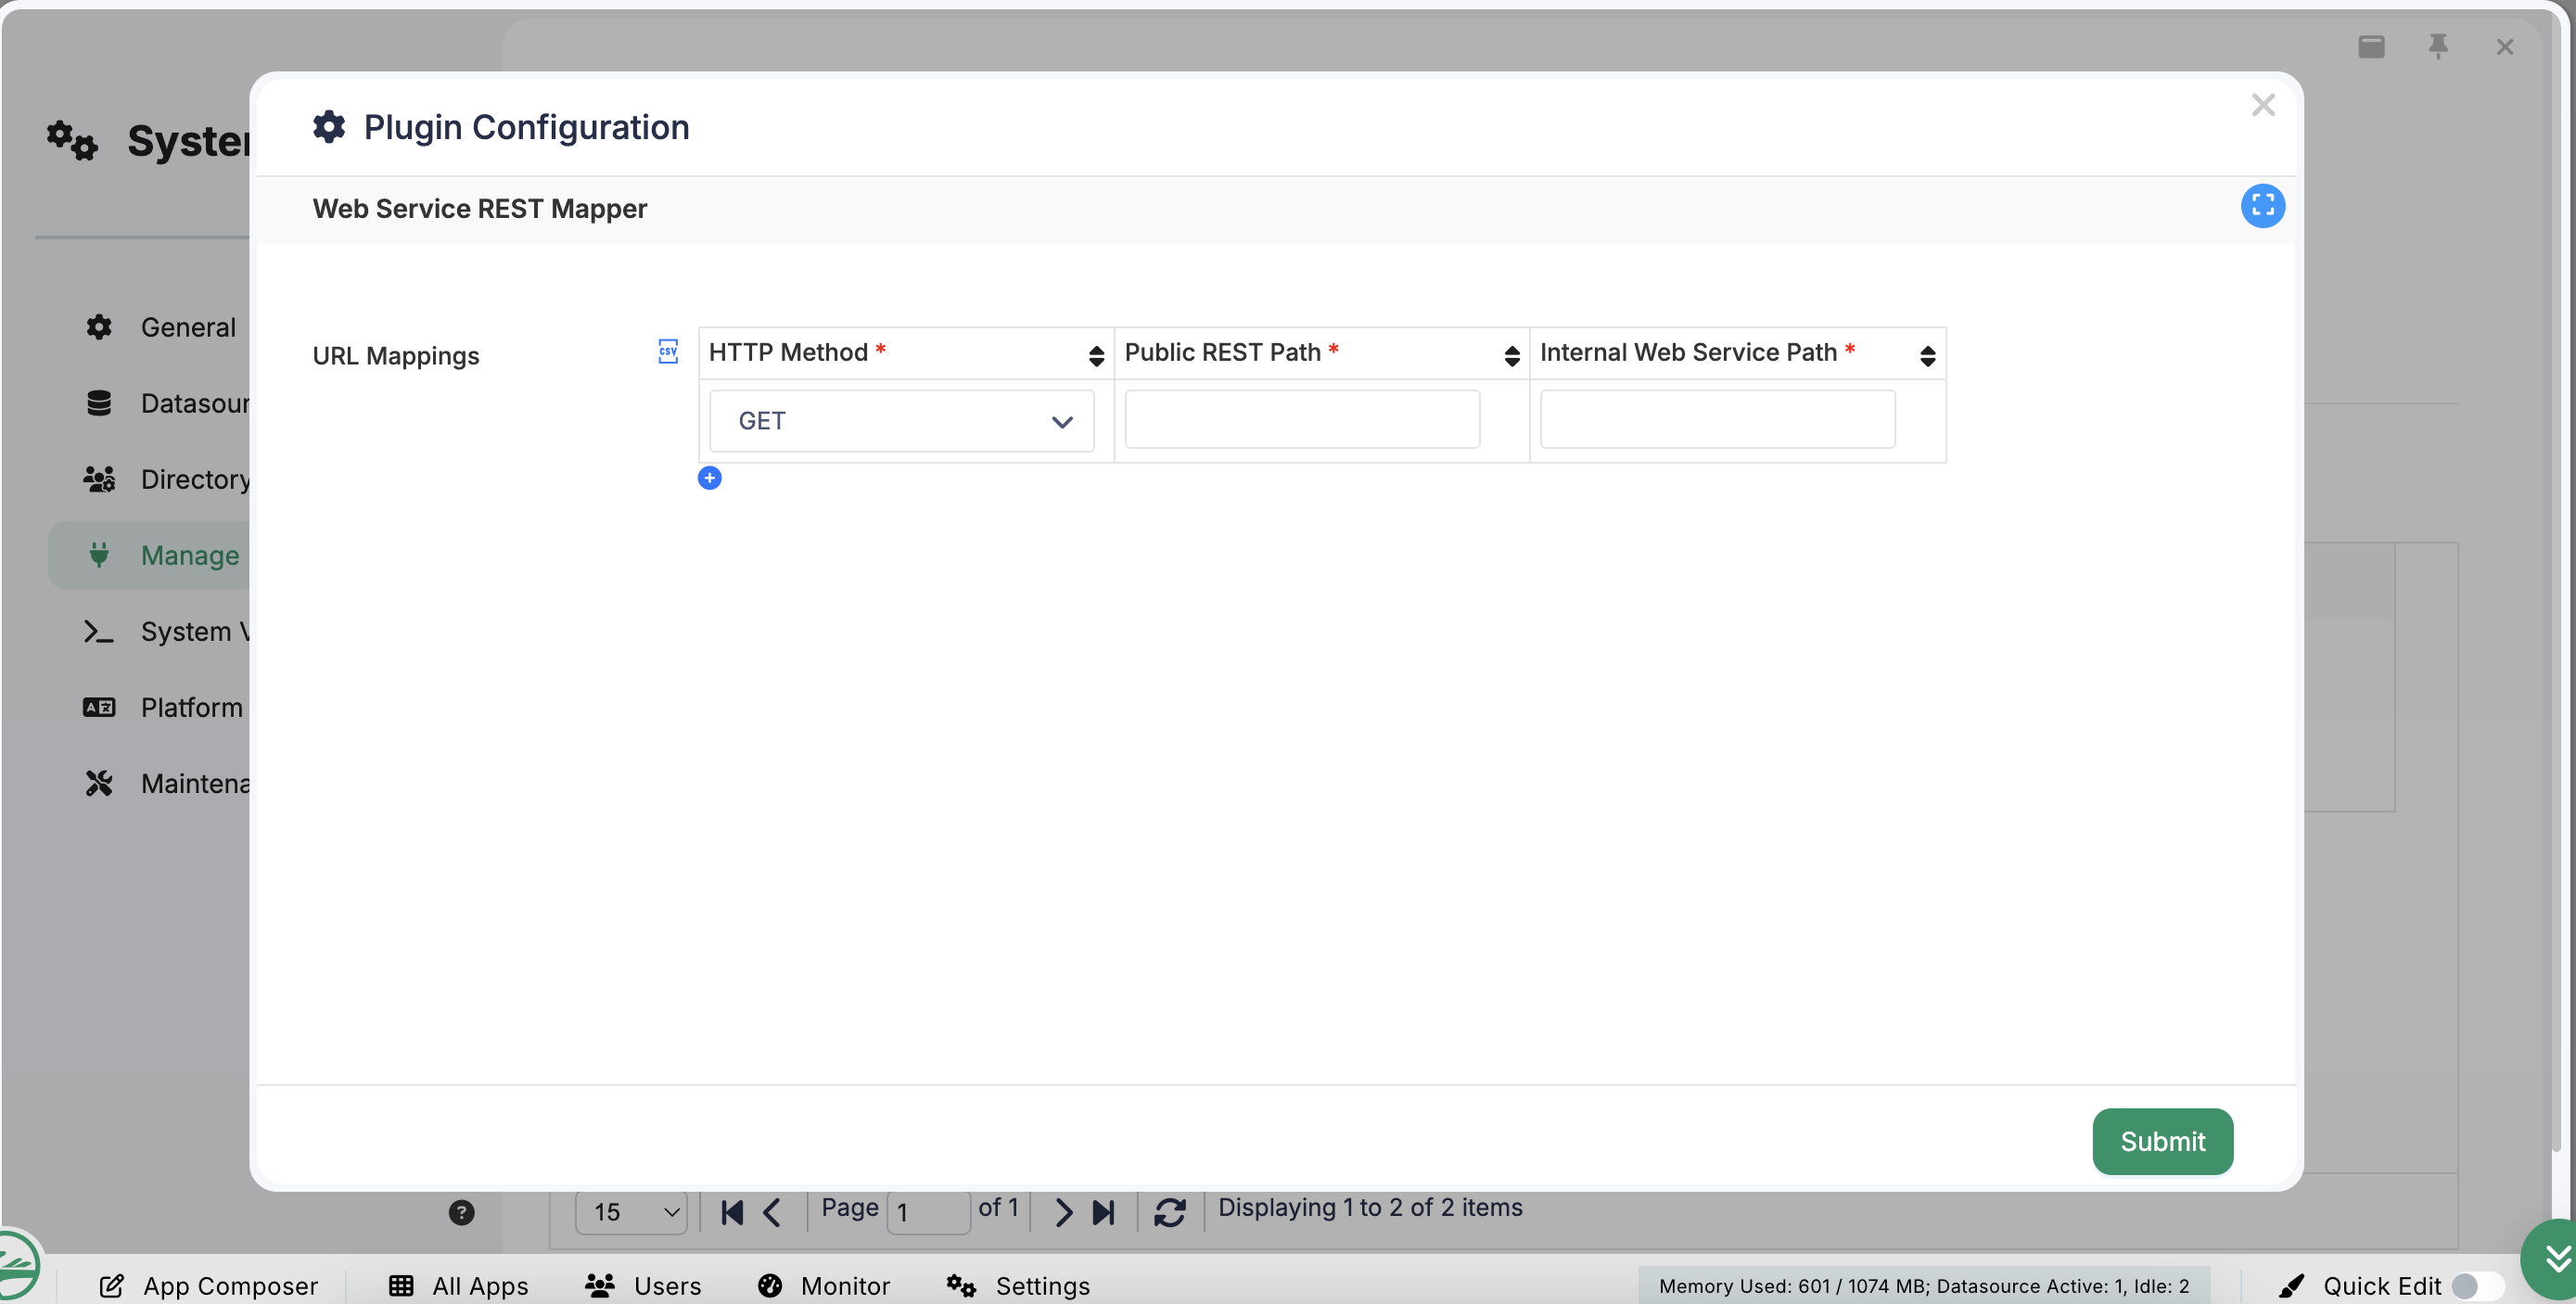Click the Public REST Path input field
The image size is (2576, 1304).
pos(1302,419)
